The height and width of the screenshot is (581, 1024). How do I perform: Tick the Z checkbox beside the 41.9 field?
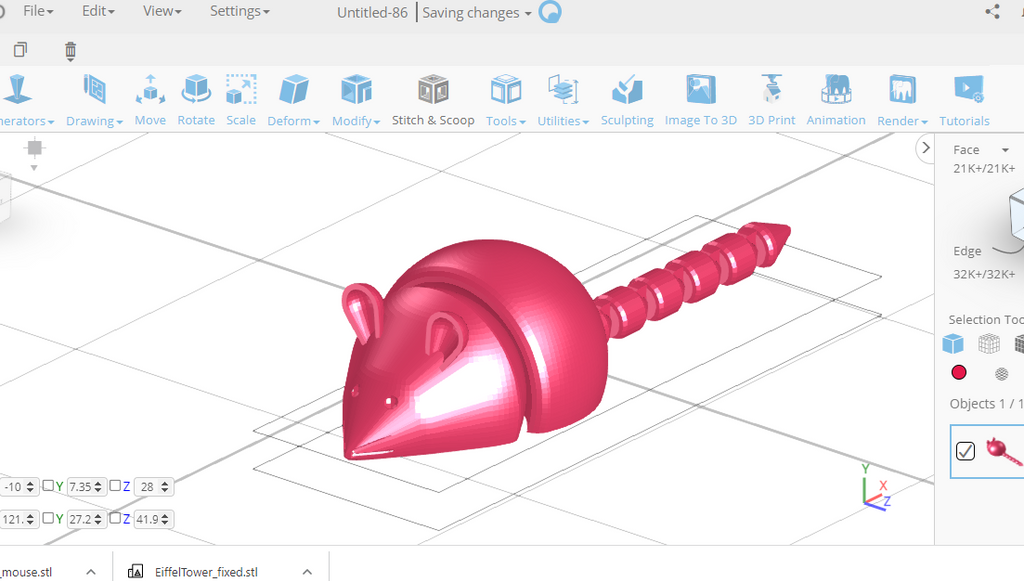pos(115,518)
